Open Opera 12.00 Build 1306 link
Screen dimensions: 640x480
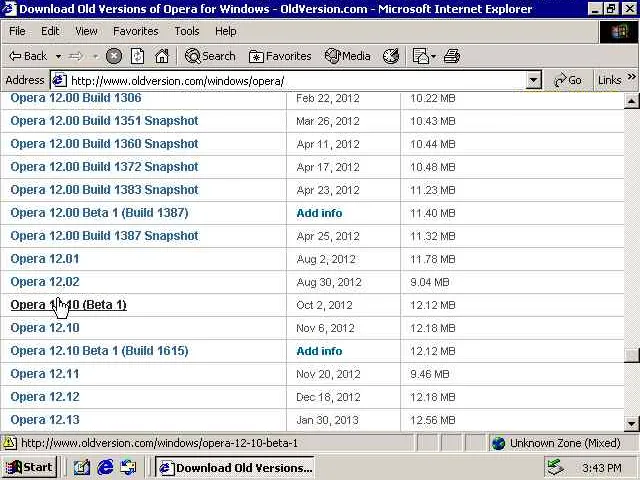tap(76, 98)
